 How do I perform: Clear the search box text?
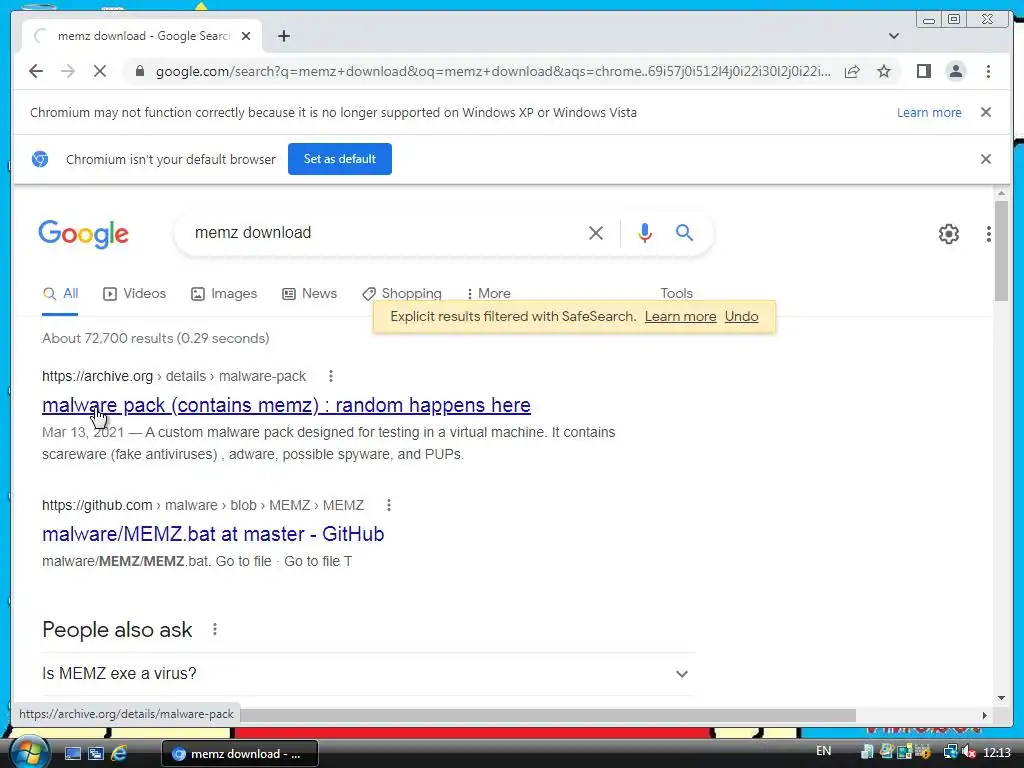tap(596, 233)
